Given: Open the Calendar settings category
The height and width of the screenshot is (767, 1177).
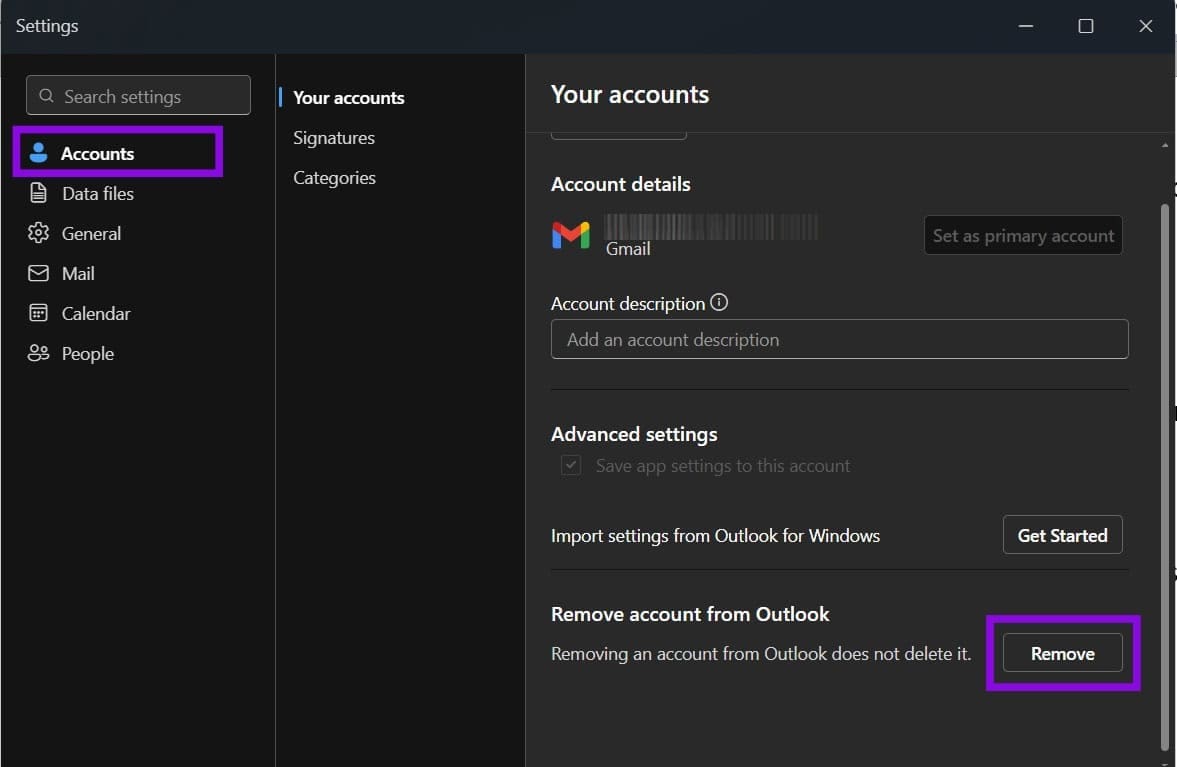Looking at the screenshot, I should tap(95, 314).
